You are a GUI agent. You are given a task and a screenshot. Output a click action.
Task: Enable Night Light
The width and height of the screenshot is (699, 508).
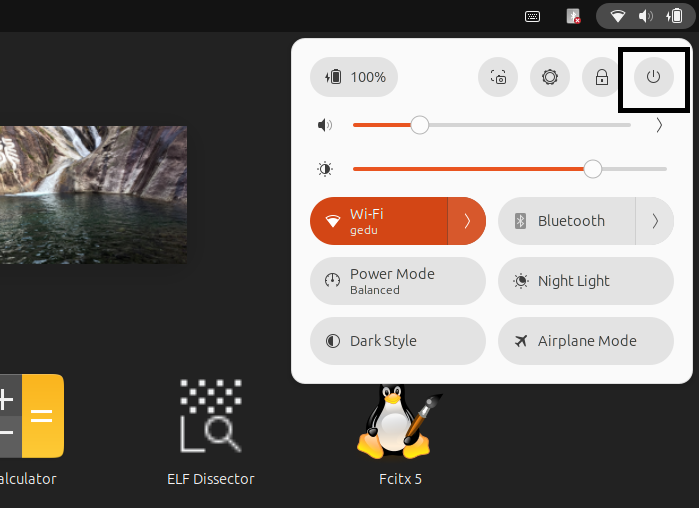coord(586,281)
